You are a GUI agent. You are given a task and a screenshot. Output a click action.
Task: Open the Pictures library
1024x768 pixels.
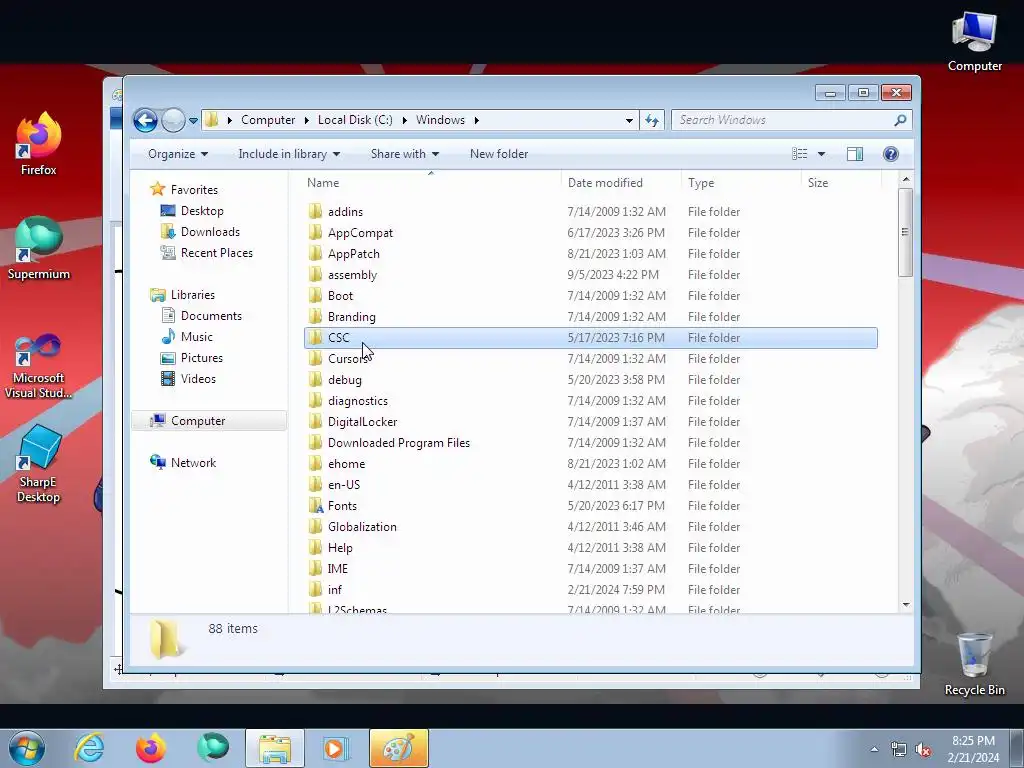pos(202,357)
